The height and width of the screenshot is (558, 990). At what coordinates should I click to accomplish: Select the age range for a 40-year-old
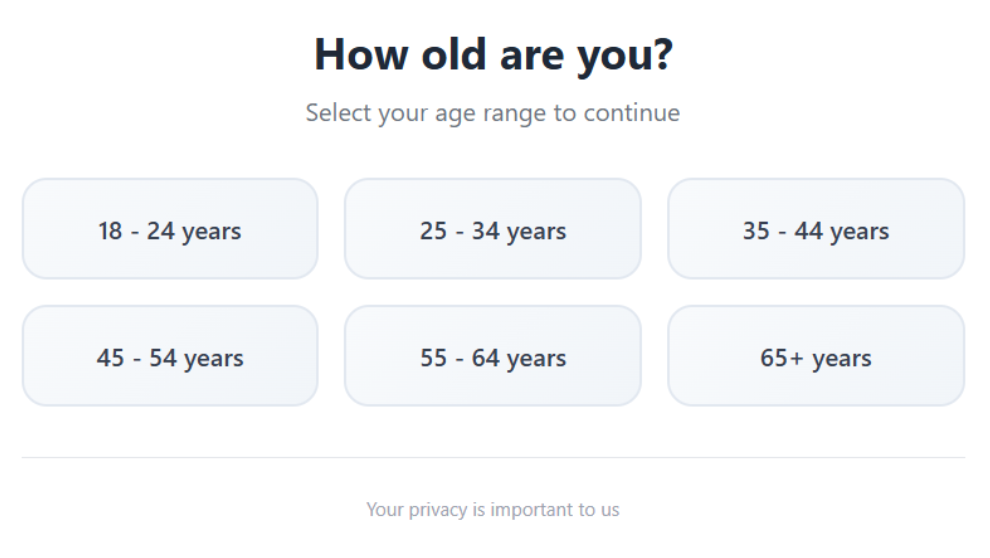point(816,229)
